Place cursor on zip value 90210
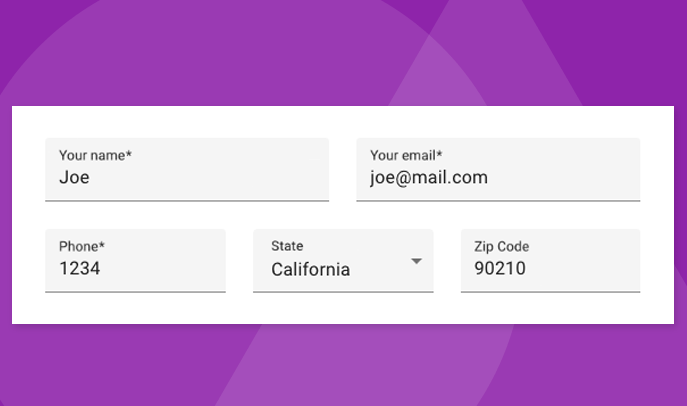This screenshot has width=687, height=406. point(500,269)
